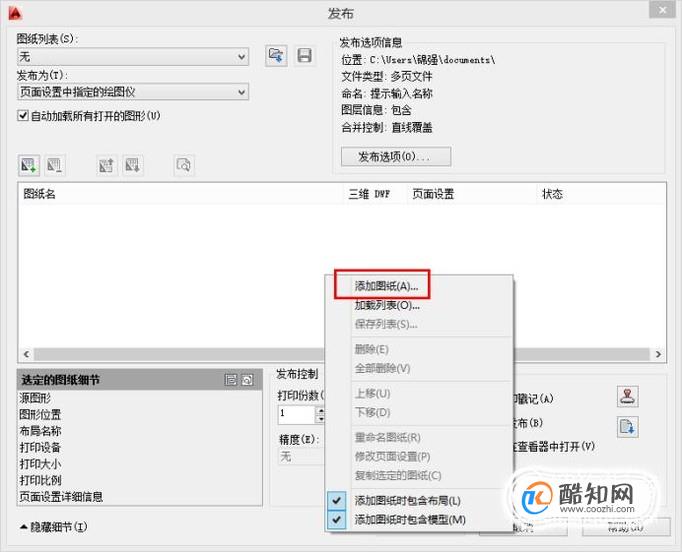The image size is (682, 552).
Task: Click the 打印份数 stepper arrows
Action: [321, 414]
